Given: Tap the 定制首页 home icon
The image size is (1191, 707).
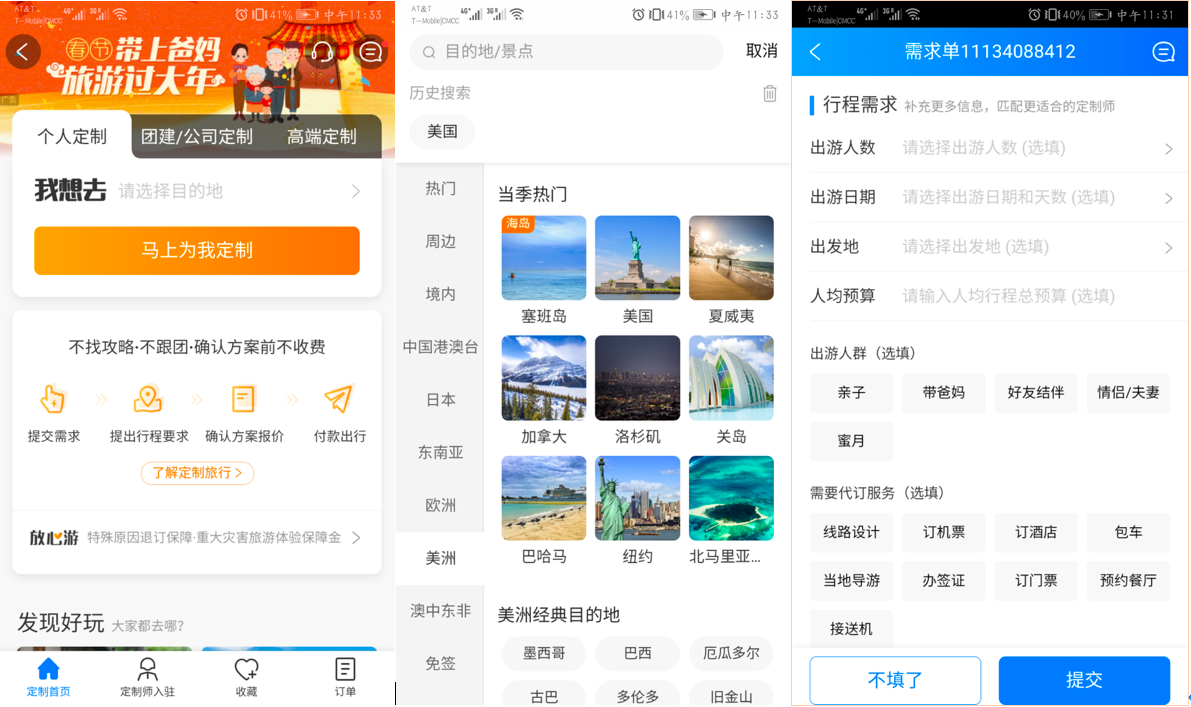Looking at the screenshot, I should point(48,670).
